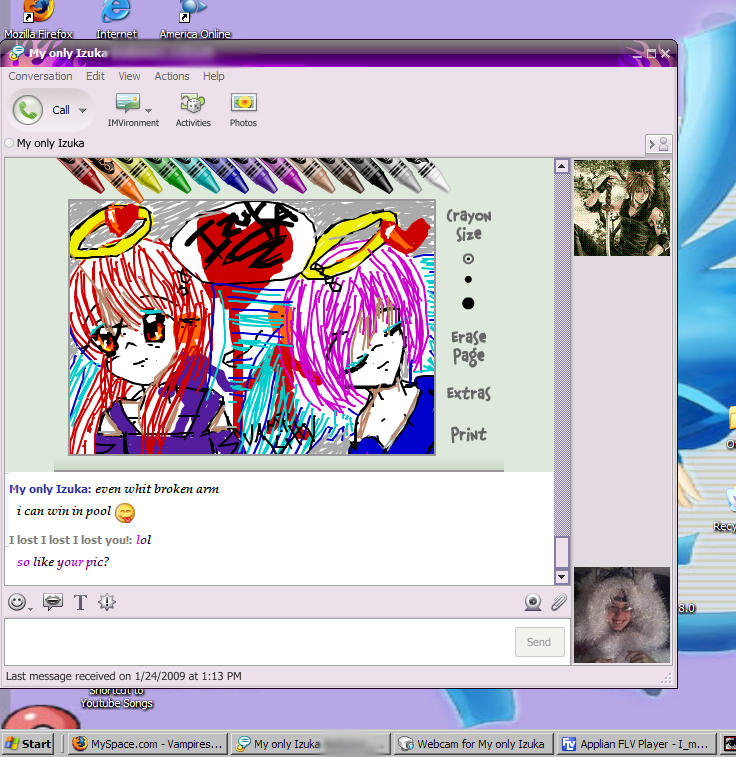The width and height of the screenshot is (736, 757).
Task: Select the America Online desktop shortcut
Action: (194, 20)
